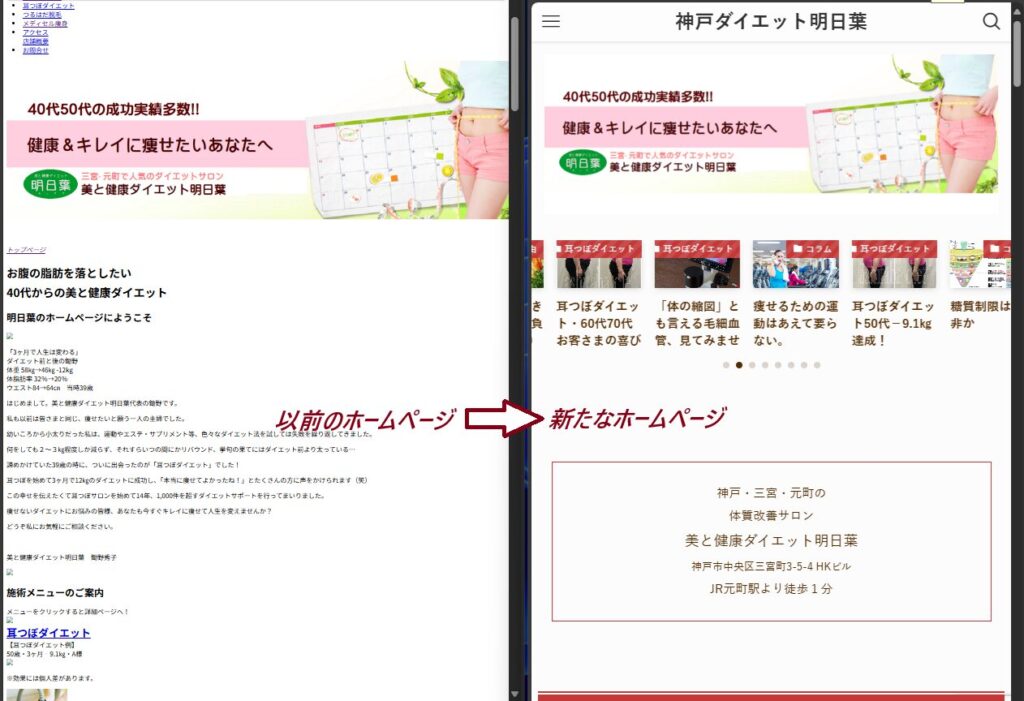The width and height of the screenshot is (1024, 701).
Task: Open the お問合せ navigation link
Action: [35, 50]
